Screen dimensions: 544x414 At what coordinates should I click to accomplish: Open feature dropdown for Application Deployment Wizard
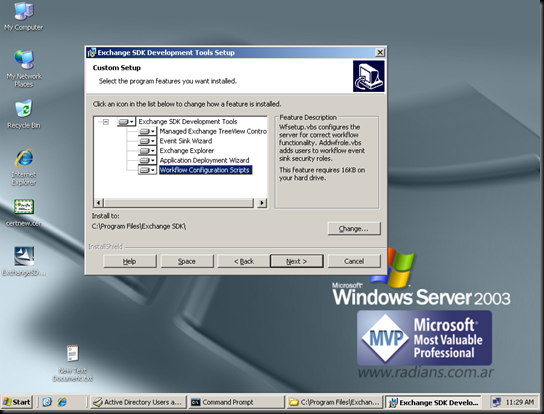pyautogui.click(x=147, y=160)
